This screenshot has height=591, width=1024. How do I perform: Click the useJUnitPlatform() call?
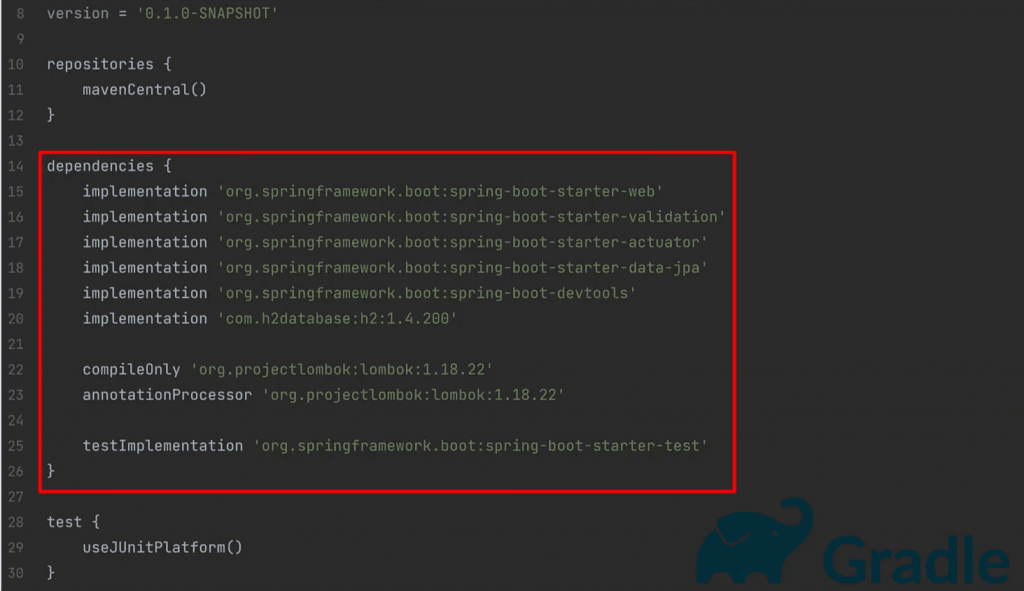(162, 547)
